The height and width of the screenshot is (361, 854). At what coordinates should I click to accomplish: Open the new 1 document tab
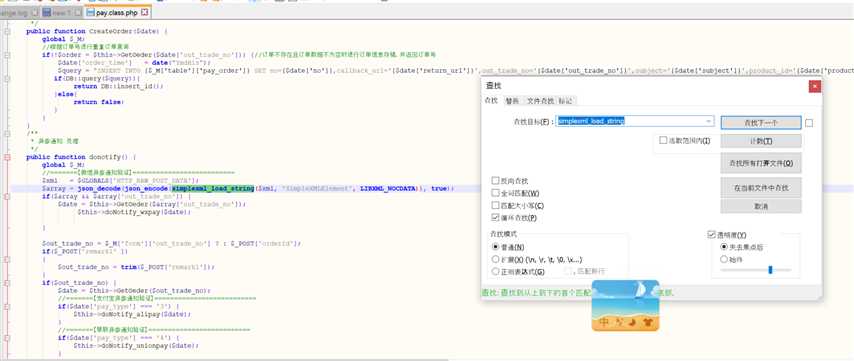point(63,12)
